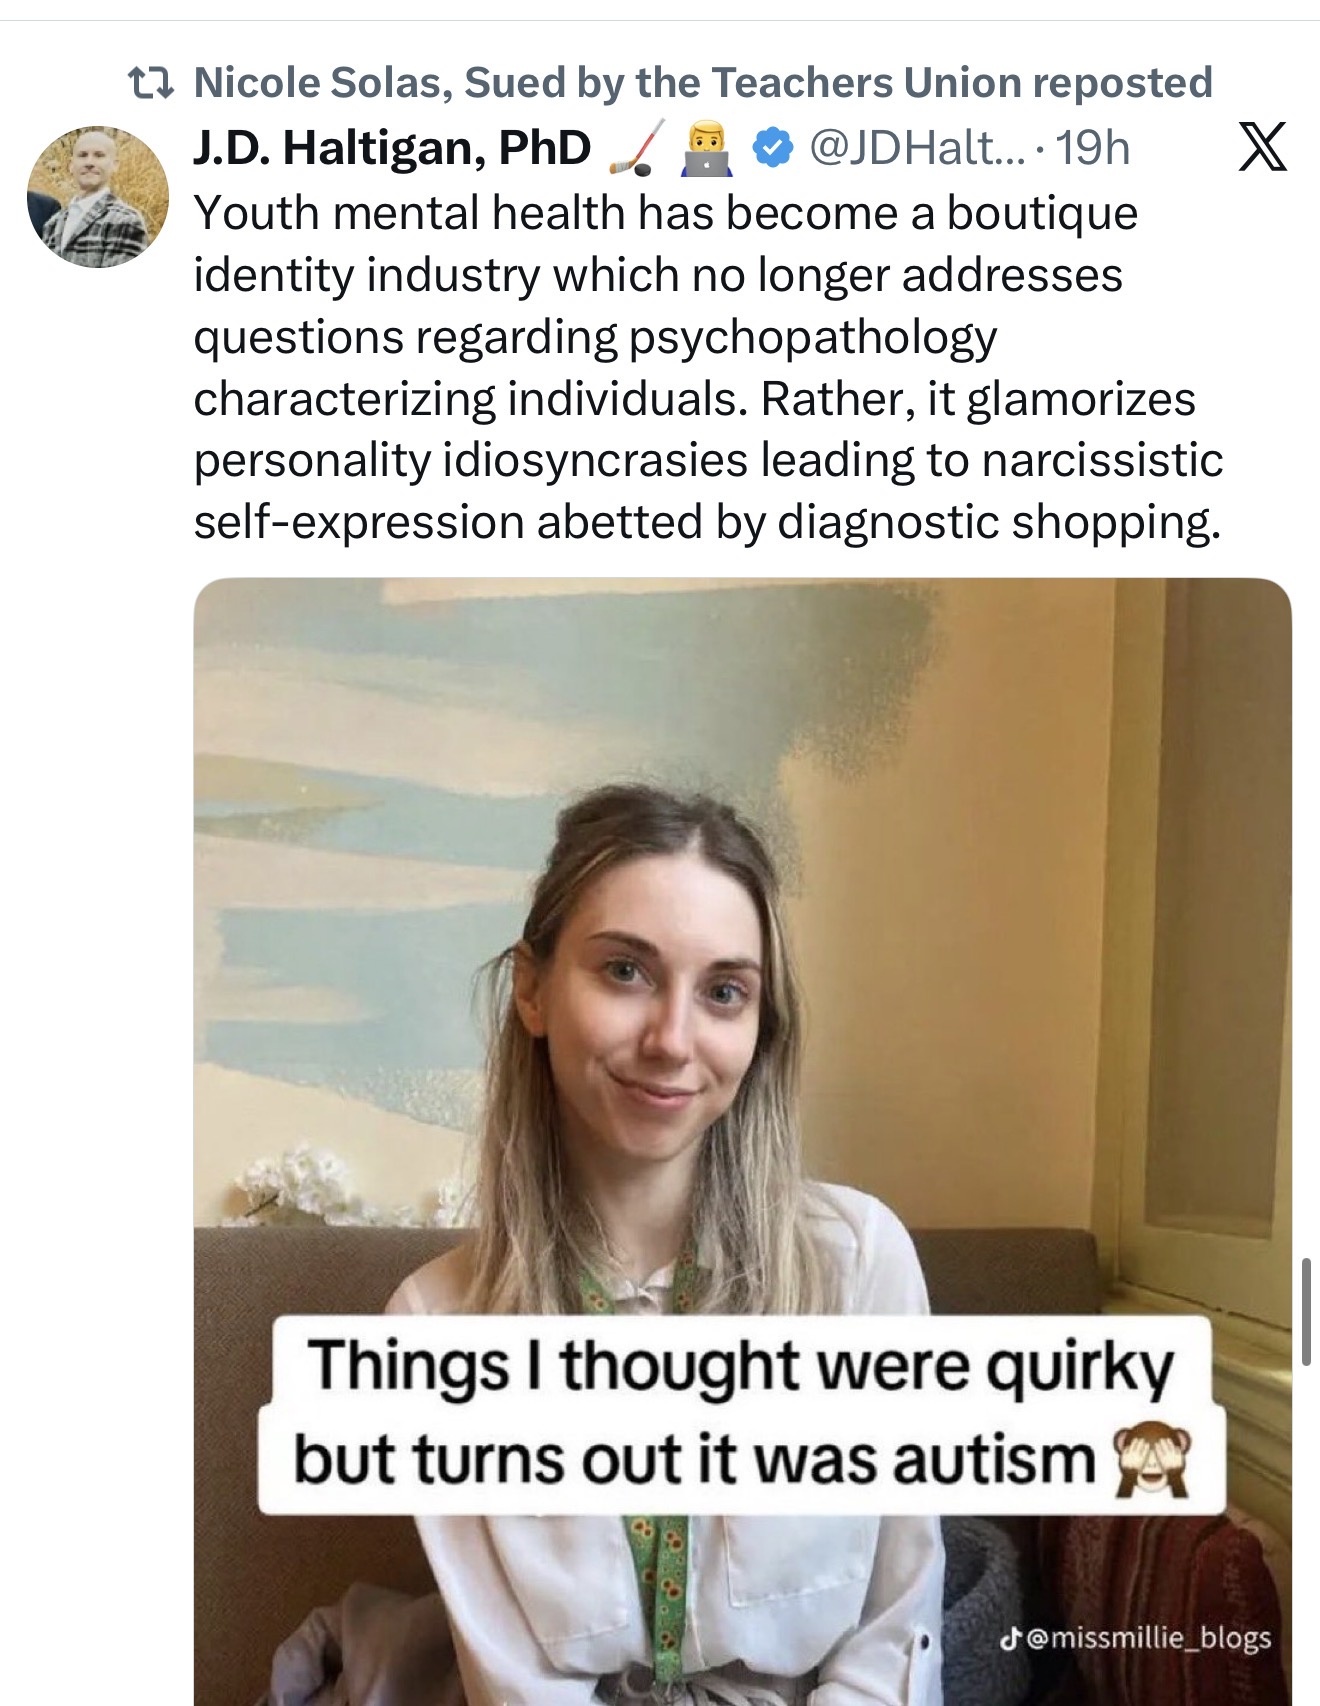Click the blue verified checkmark badge

772,148
